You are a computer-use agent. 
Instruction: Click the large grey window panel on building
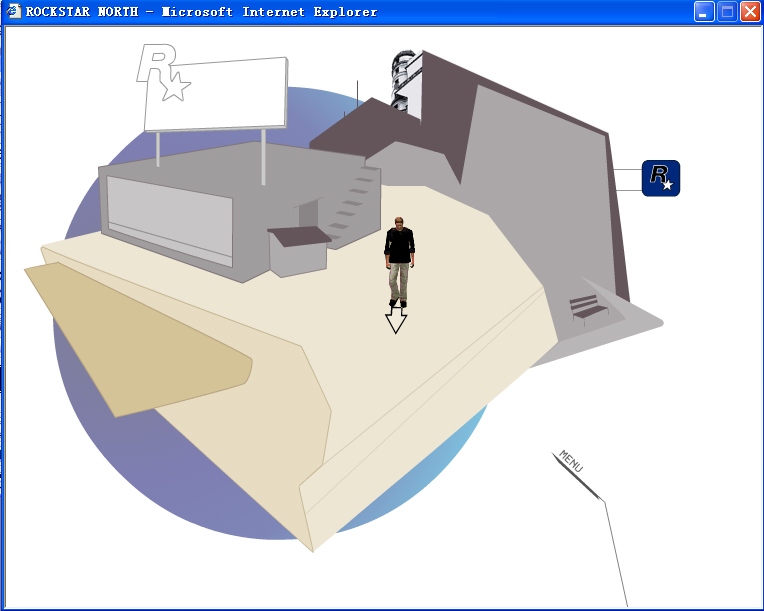point(170,221)
